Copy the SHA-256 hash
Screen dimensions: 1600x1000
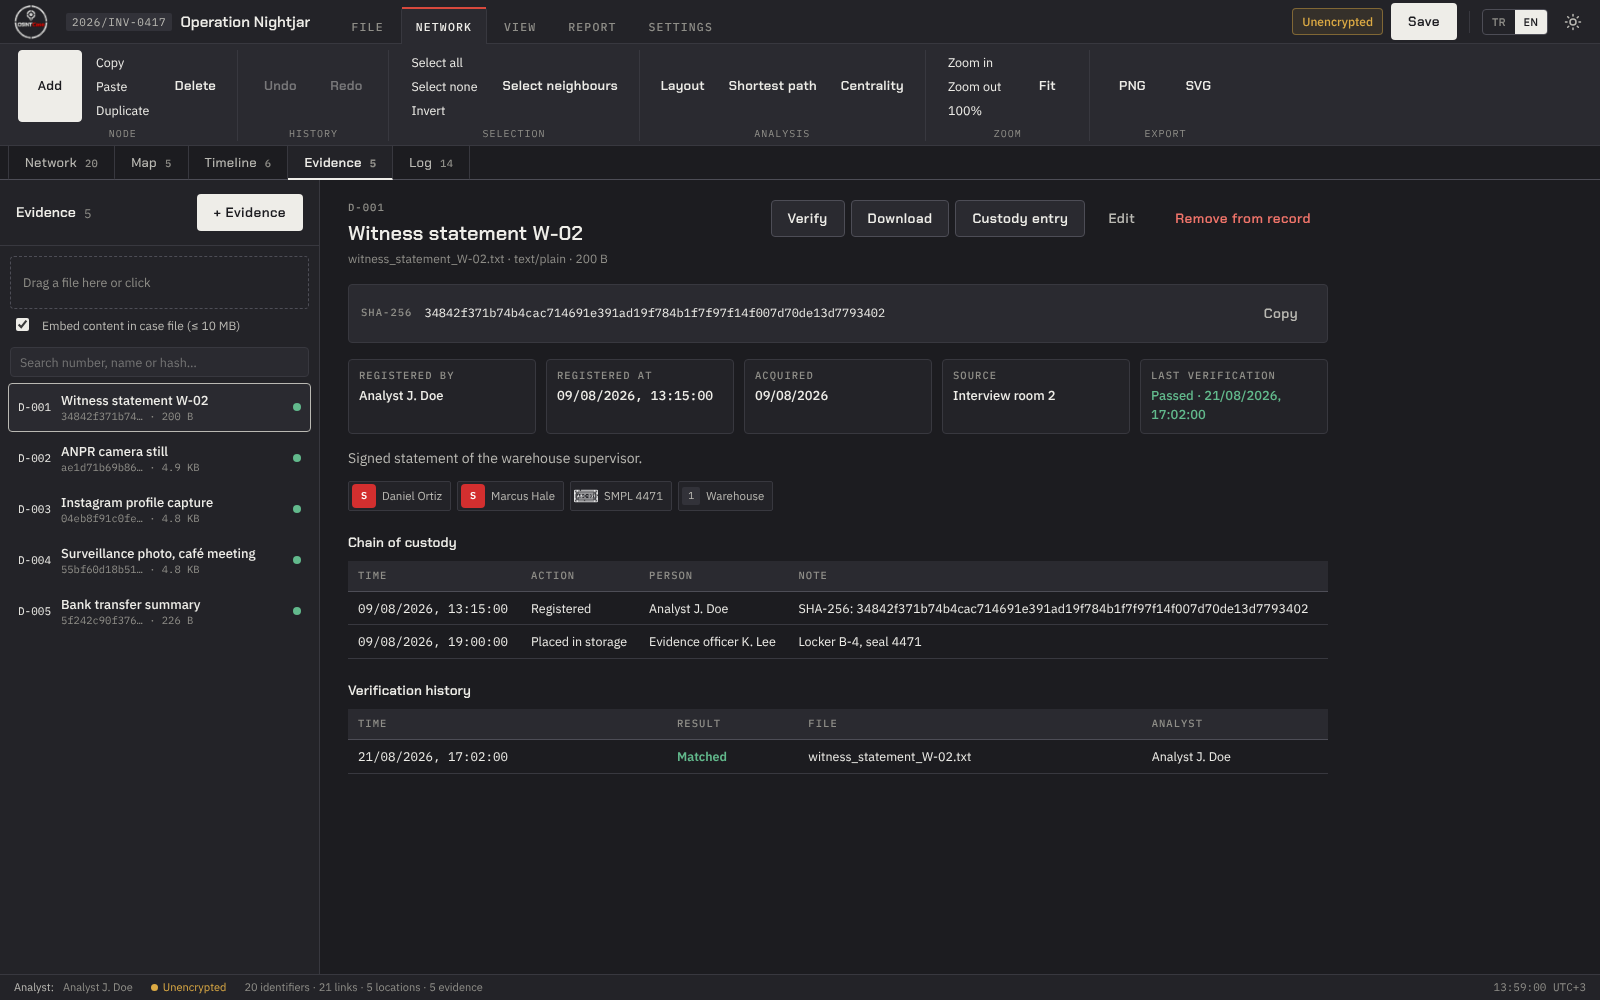[1280, 313]
